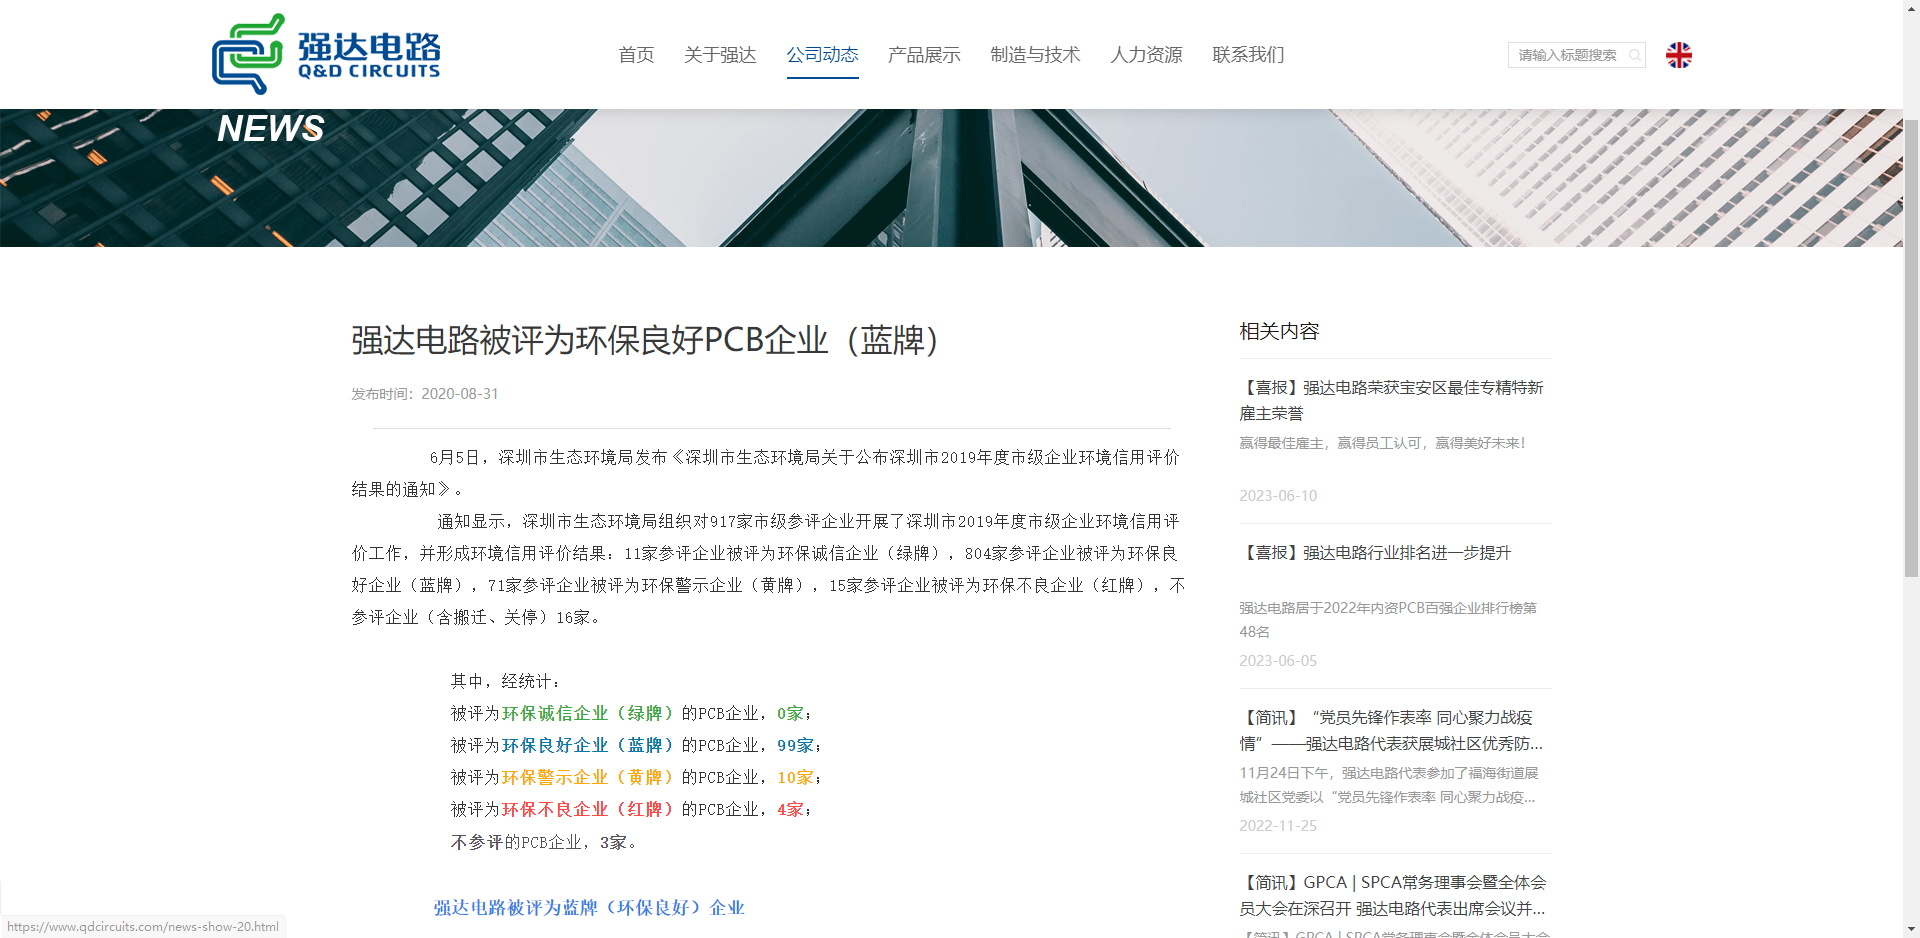Open the 首页 home menu item
1920x938 pixels.
(636, 55)
